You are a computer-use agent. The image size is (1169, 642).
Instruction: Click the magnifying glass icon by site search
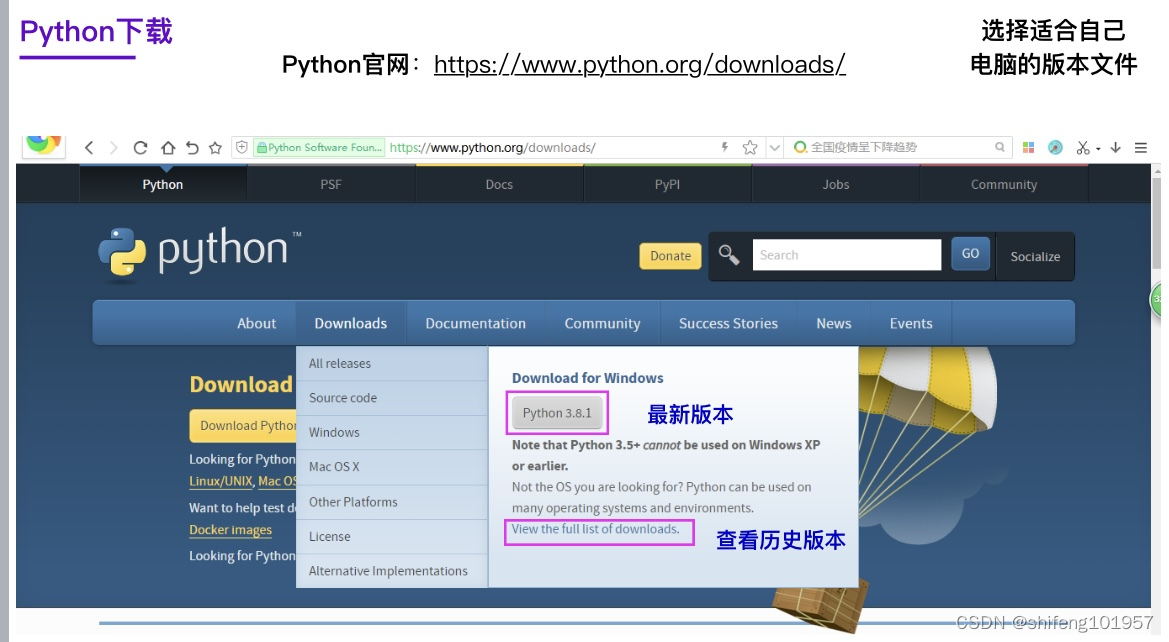(728, 255)
